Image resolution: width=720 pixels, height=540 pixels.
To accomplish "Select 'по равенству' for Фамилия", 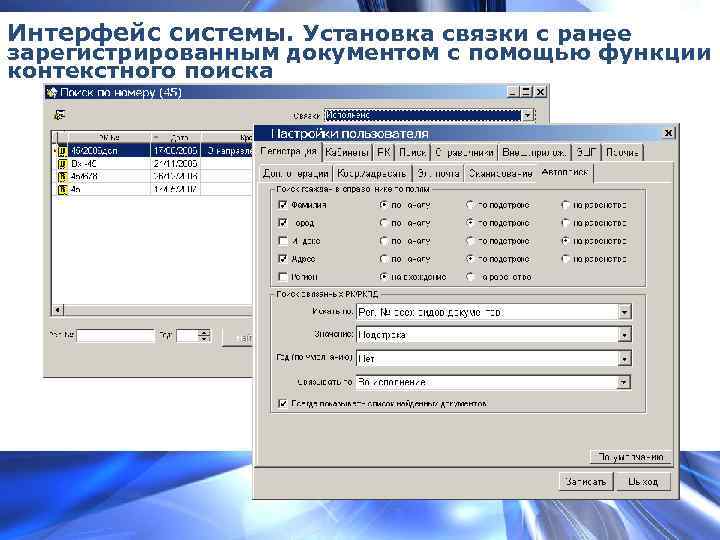I will (x=566, y=205).
